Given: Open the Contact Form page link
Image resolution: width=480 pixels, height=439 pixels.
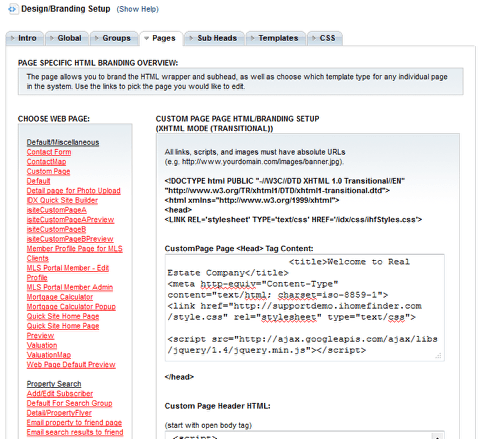Looking at the screenshot, I should coord(49,152).
